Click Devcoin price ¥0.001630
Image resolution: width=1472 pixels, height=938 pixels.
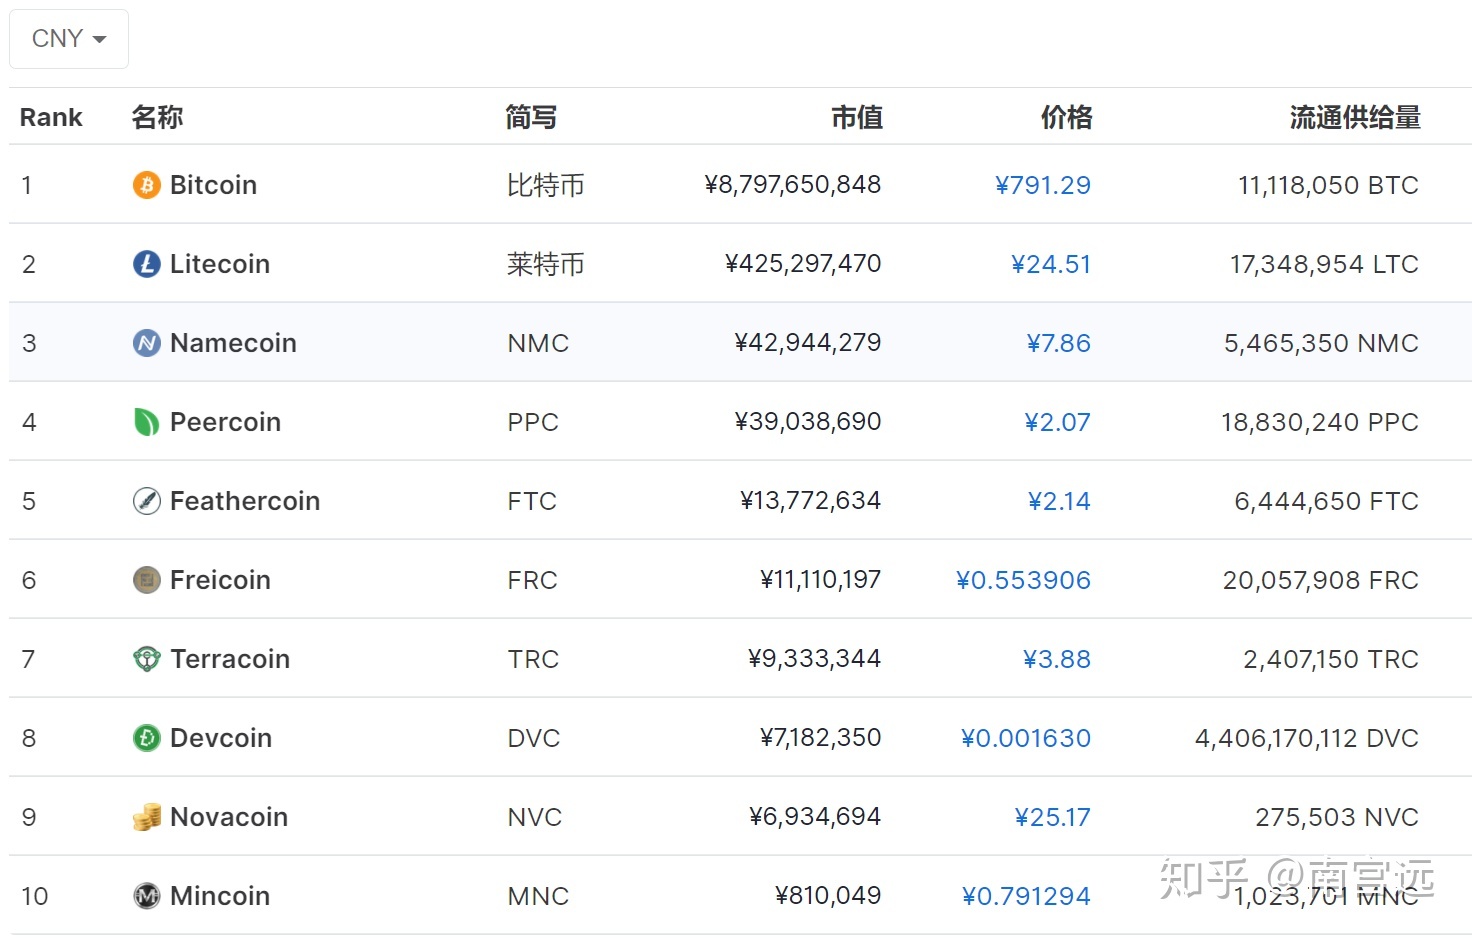tap(1026, 738)
